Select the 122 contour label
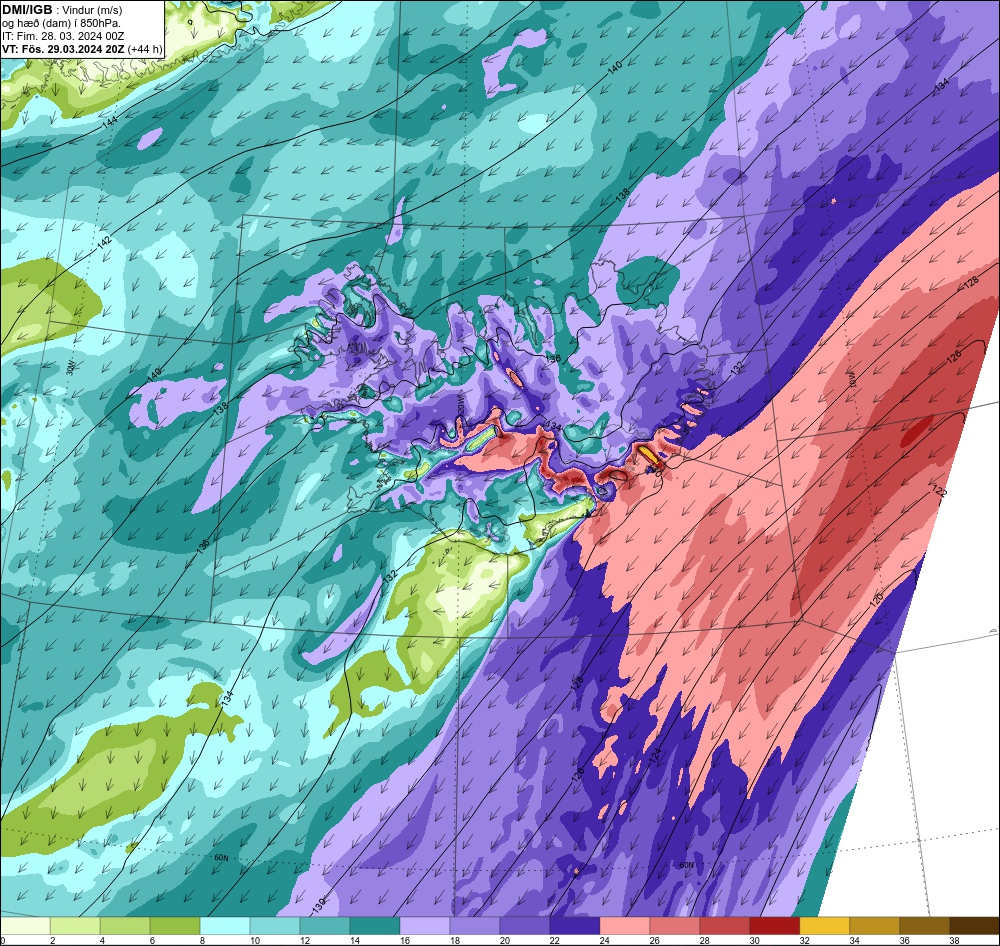The width and height of the screenshot is (1000, 946). click(x=939, y=491)
